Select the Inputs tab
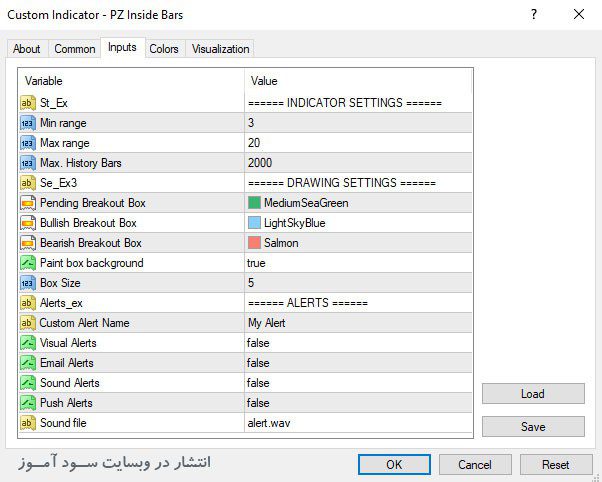The image size is (602, 482). (x=122, y=47)
